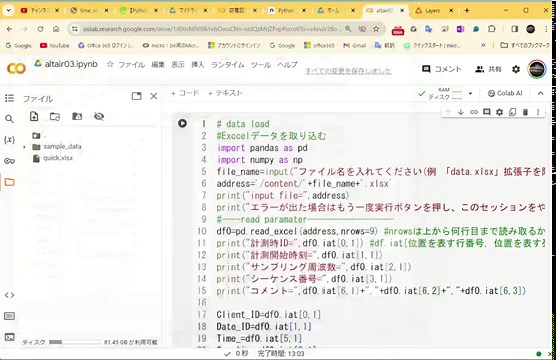
Task: Go up to the parent folder
Action: (x=37, y=135)
